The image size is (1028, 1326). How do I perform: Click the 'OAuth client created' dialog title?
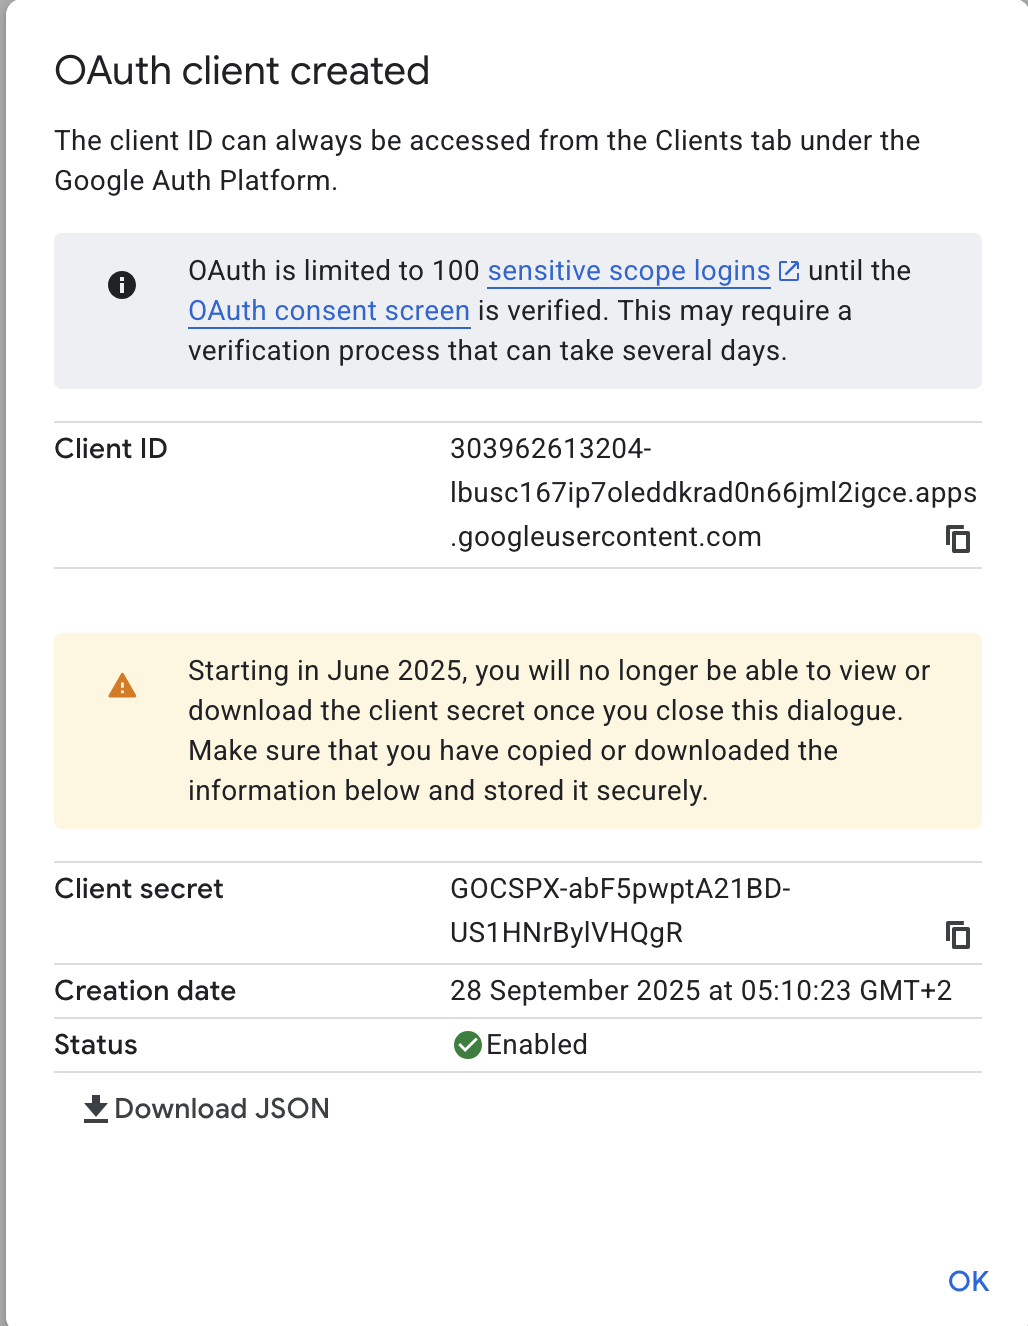tap(242, 71)
